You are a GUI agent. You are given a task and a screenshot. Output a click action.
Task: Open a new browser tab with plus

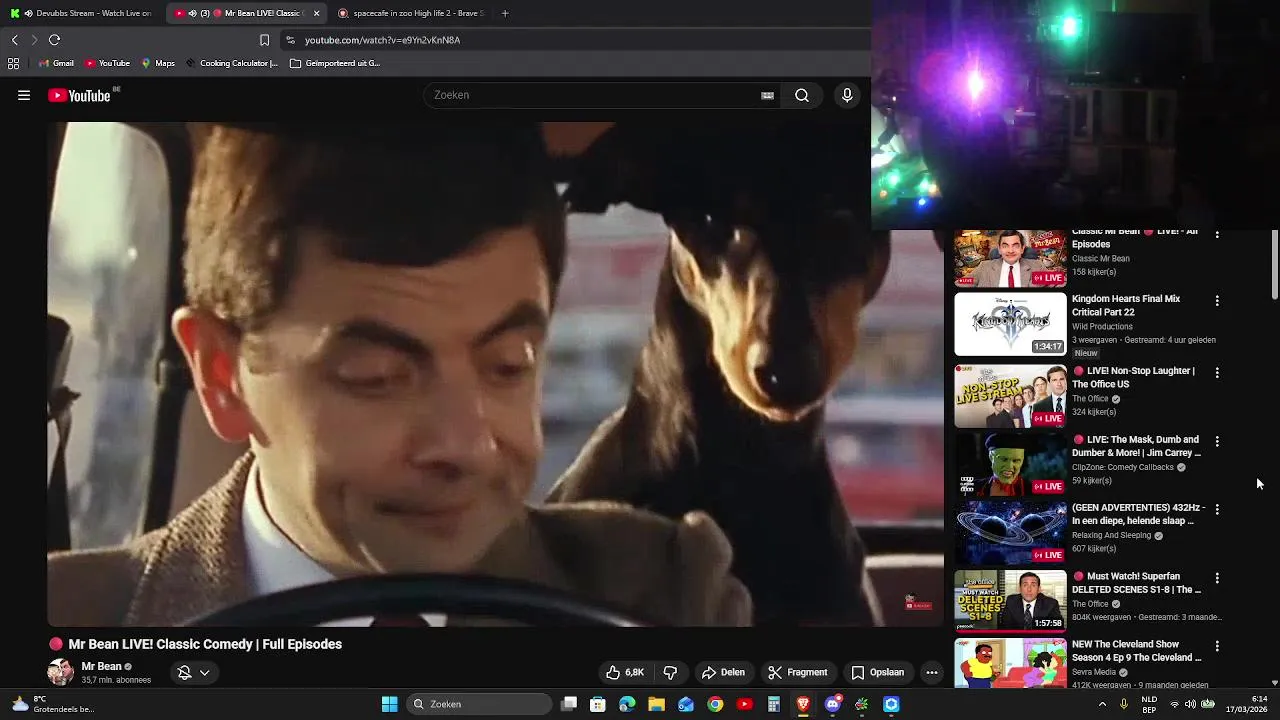(x=505, y=13)
